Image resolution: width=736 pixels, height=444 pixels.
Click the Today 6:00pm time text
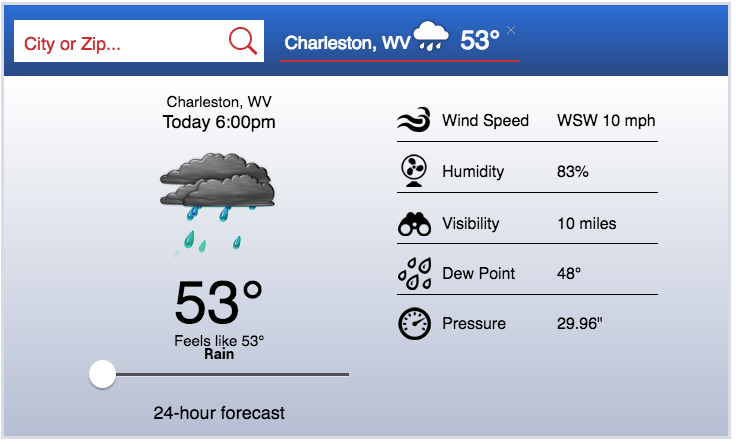(219, 122)
